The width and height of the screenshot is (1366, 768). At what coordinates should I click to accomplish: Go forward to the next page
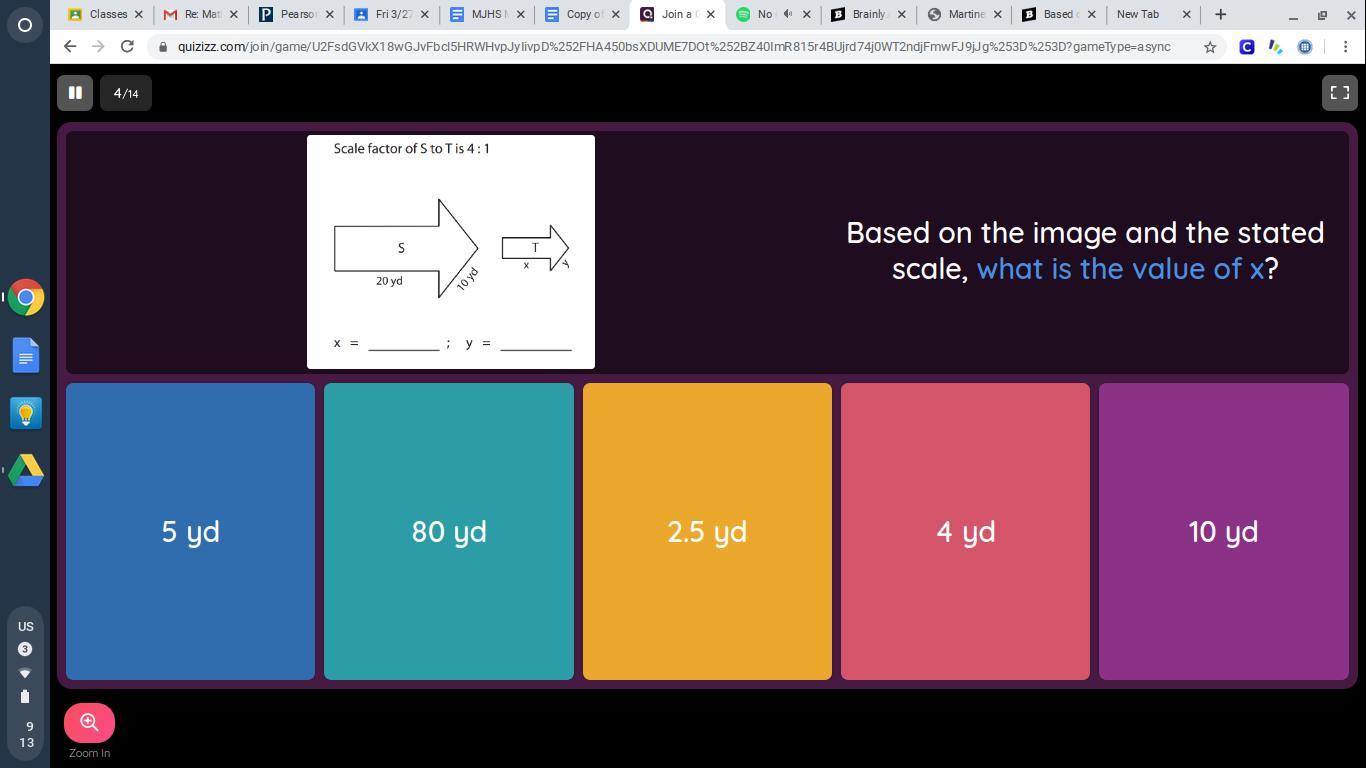click(98, 47)
